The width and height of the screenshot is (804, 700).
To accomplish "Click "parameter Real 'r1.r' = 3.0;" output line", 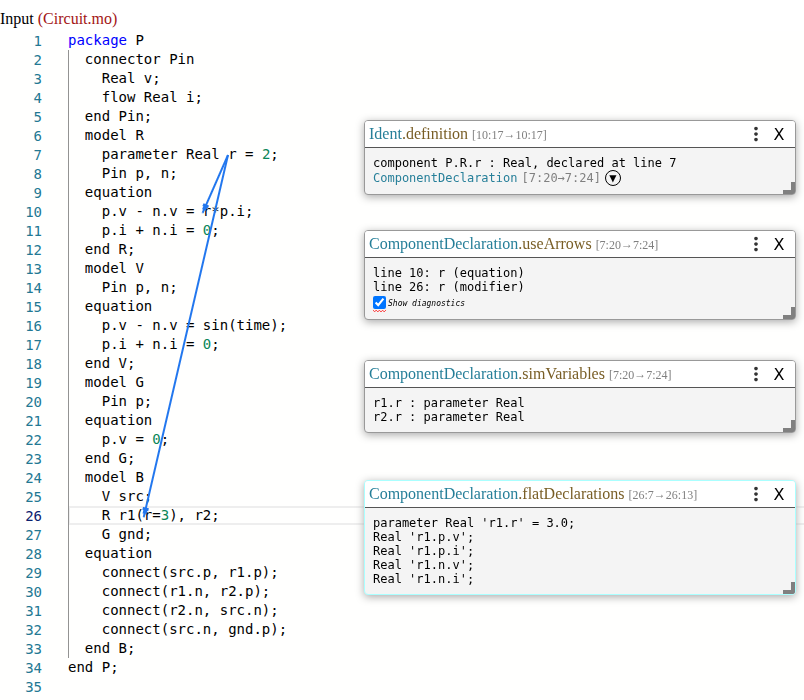I will coord(473,523).
